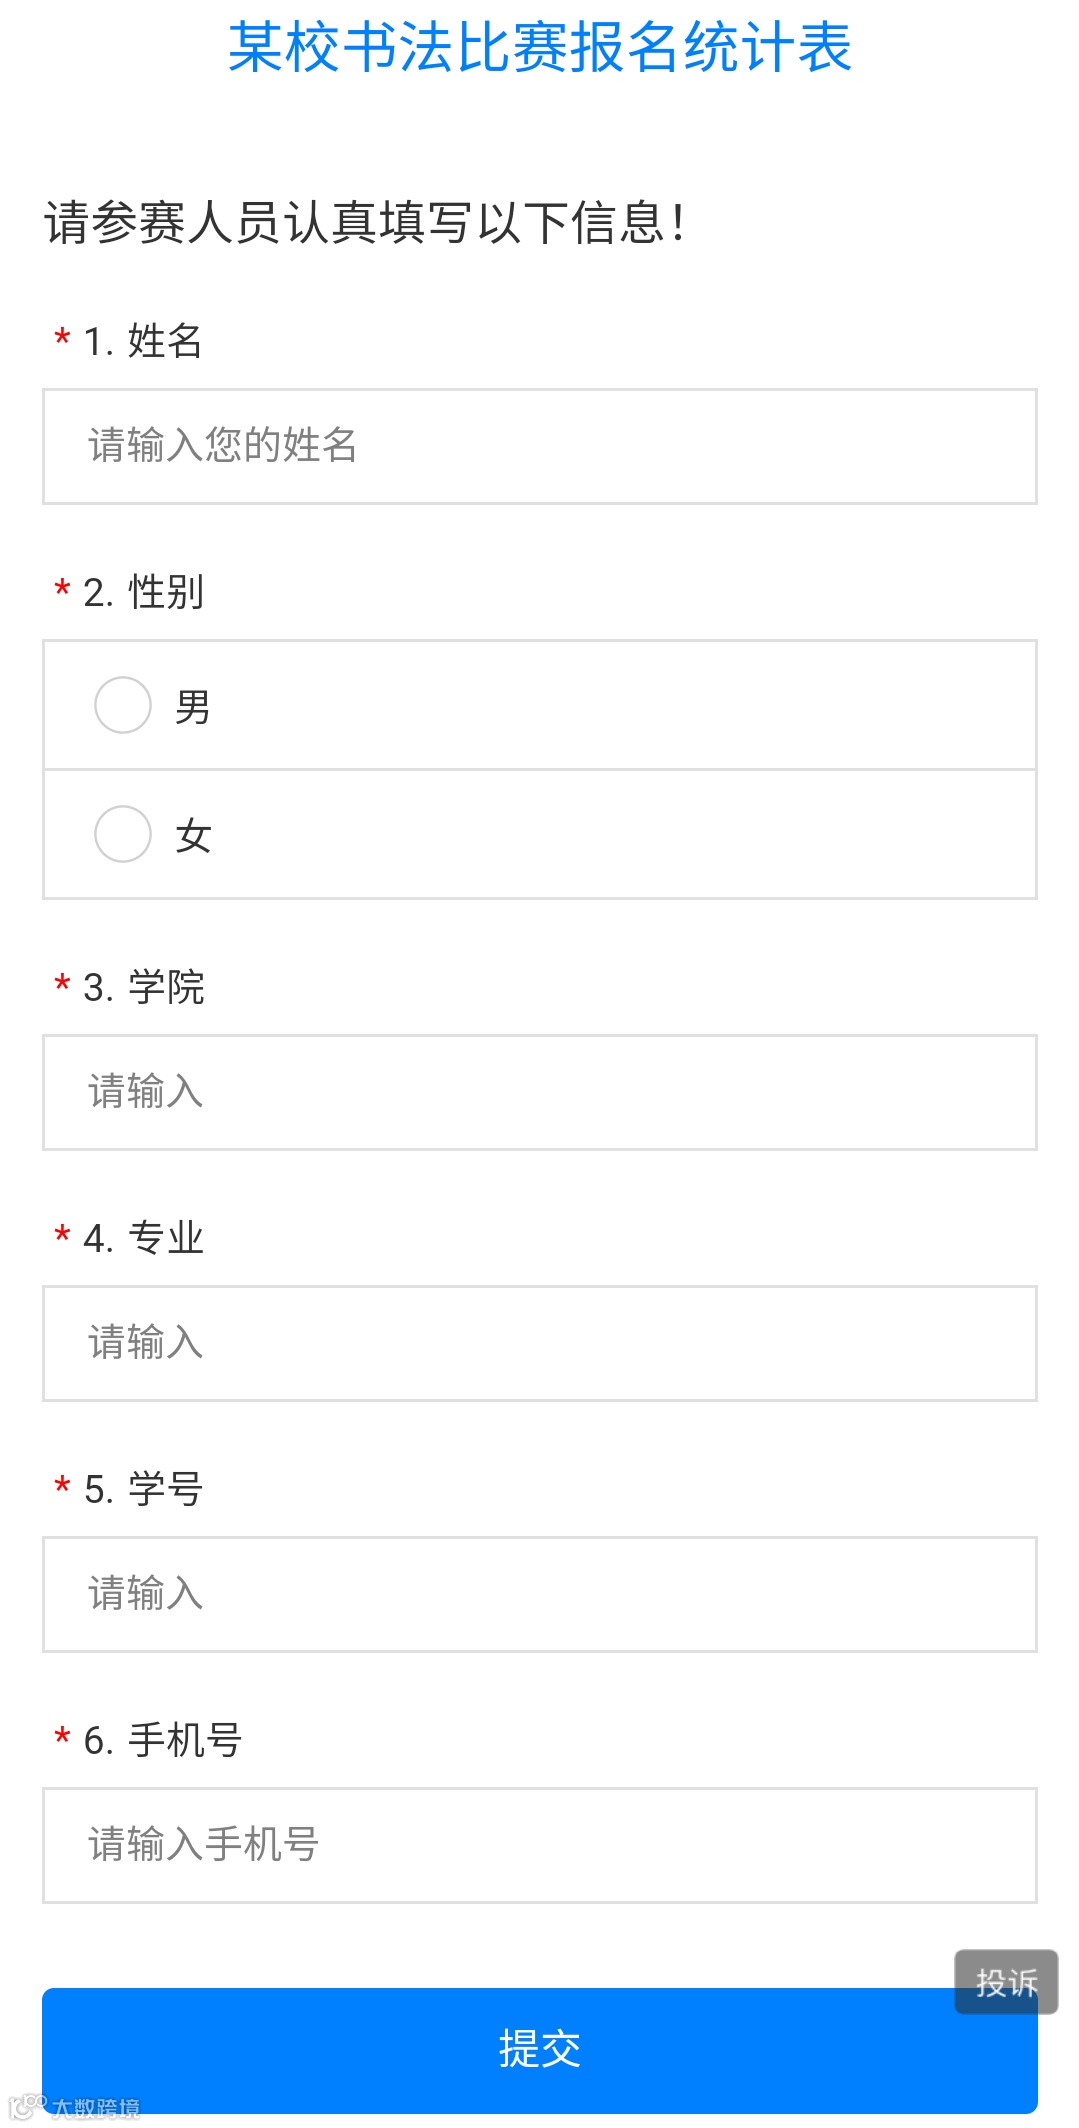Click the blue title 某校书法比赛报名统计表
The width and height of the screenshot is (1079, 2128).
[x=540, y=47]
